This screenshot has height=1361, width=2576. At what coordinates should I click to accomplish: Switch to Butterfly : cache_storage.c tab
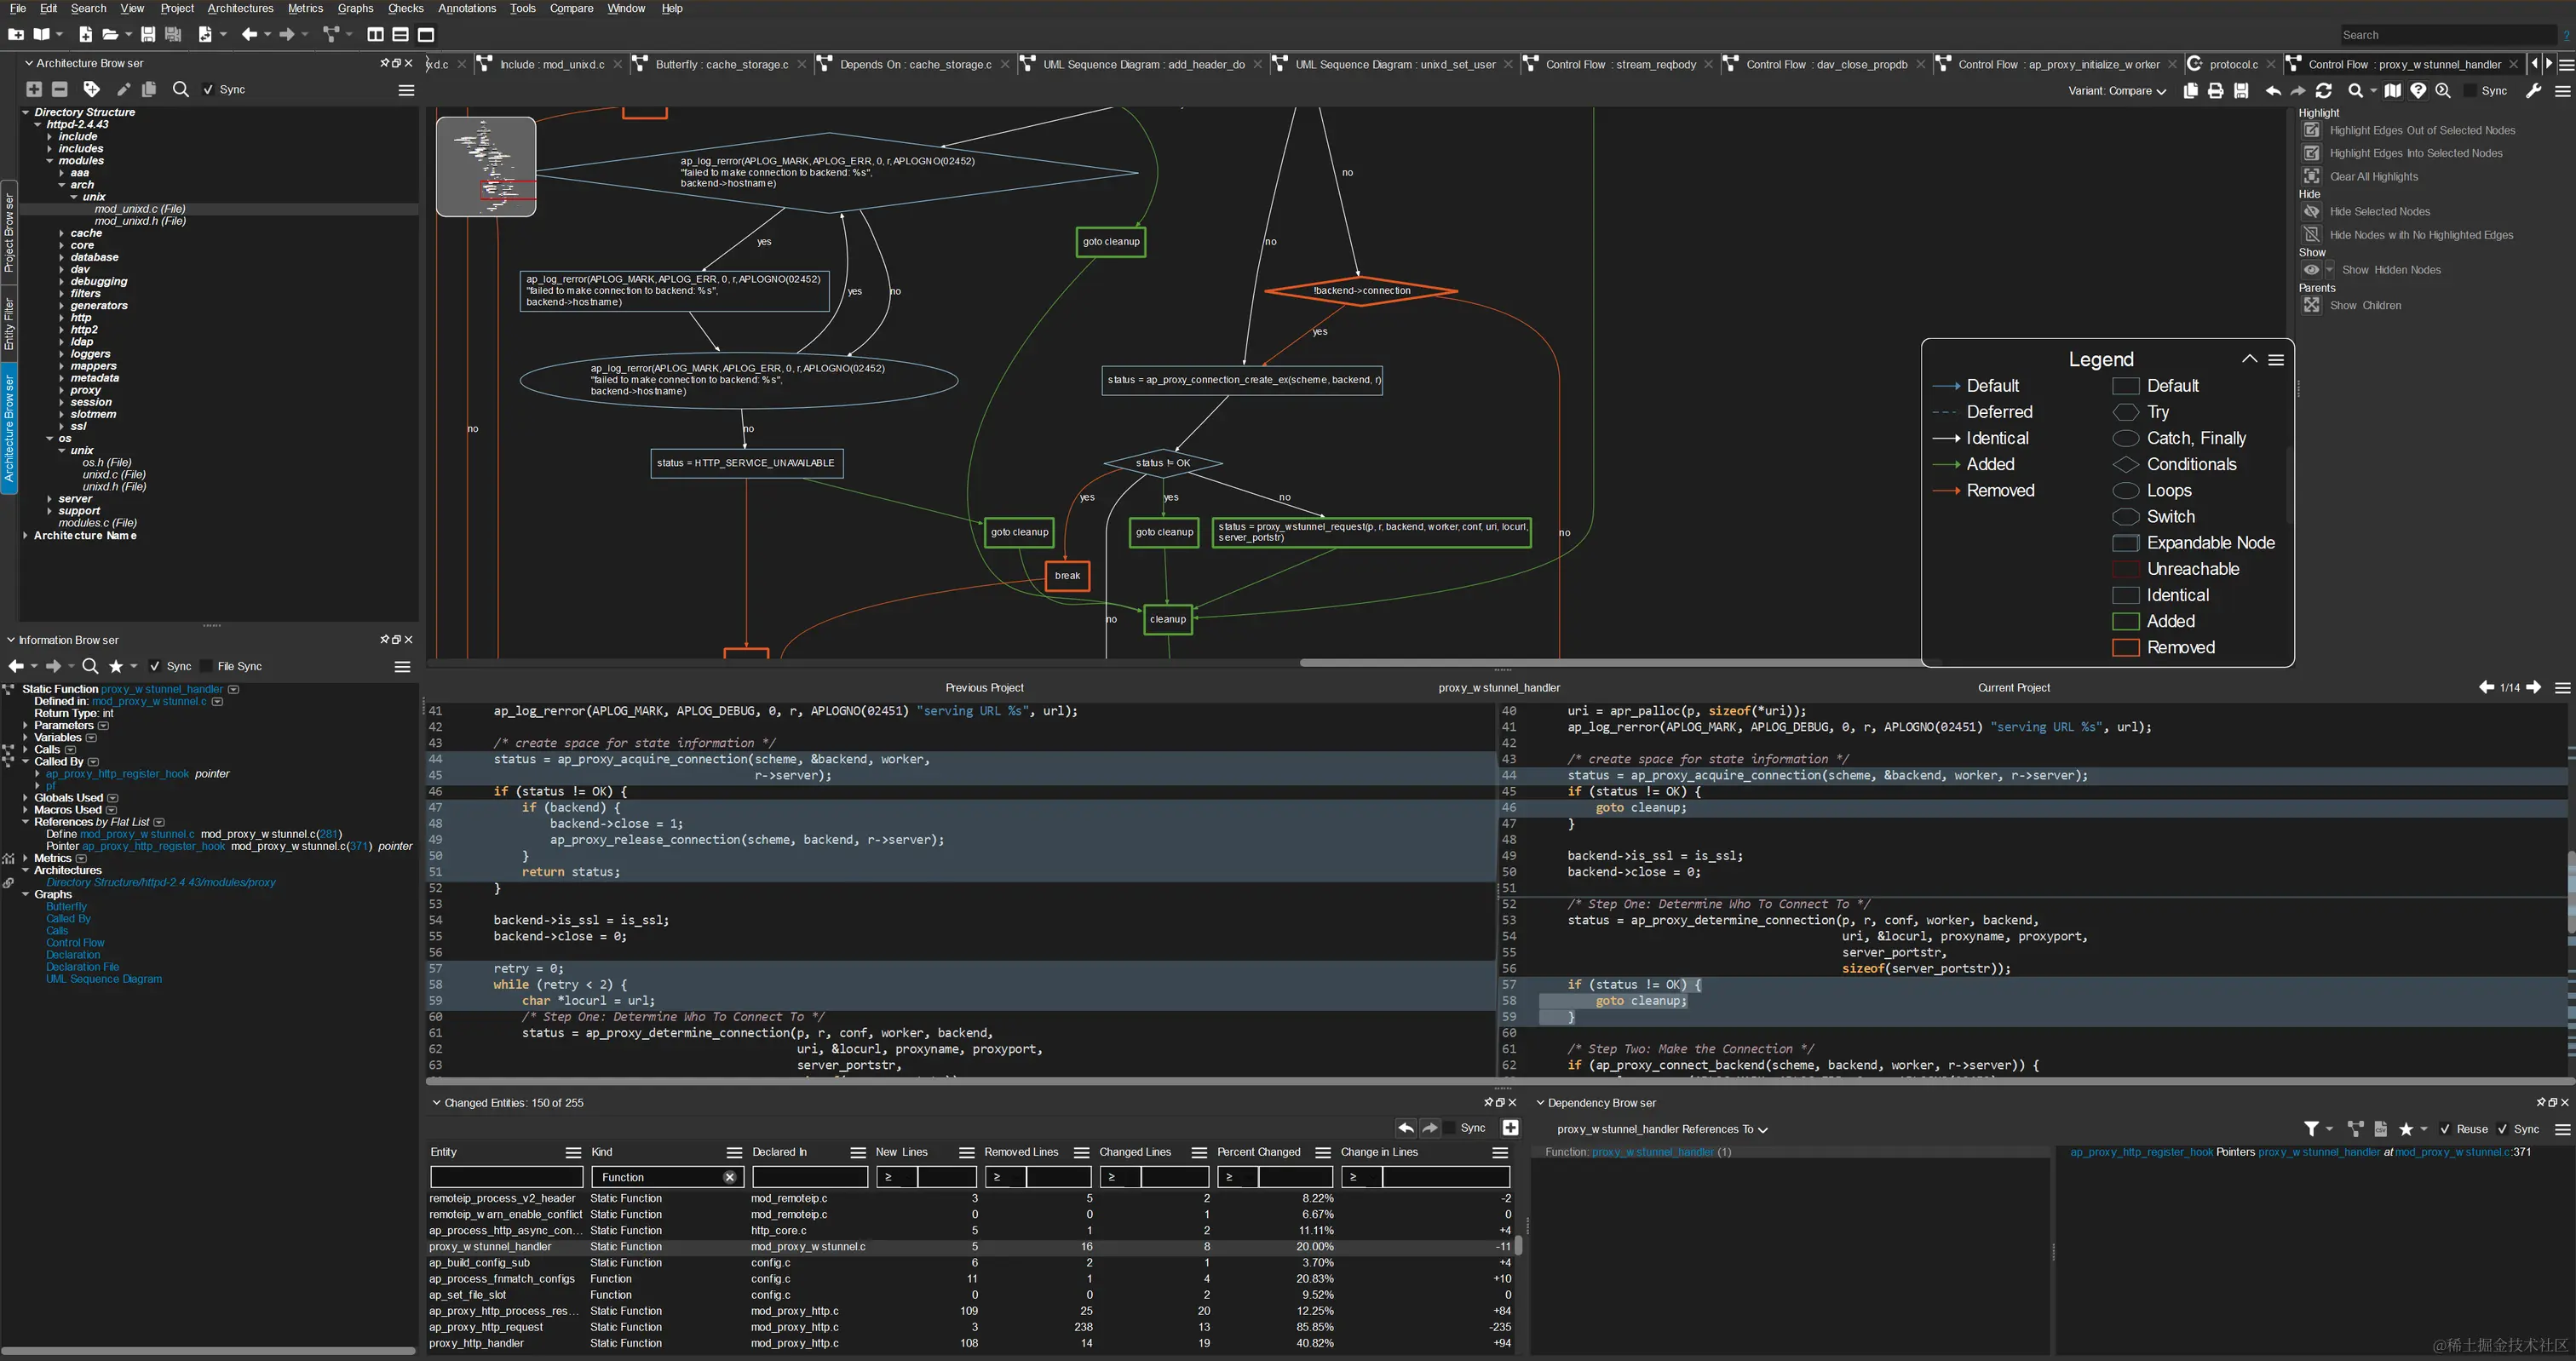point(721,64)
